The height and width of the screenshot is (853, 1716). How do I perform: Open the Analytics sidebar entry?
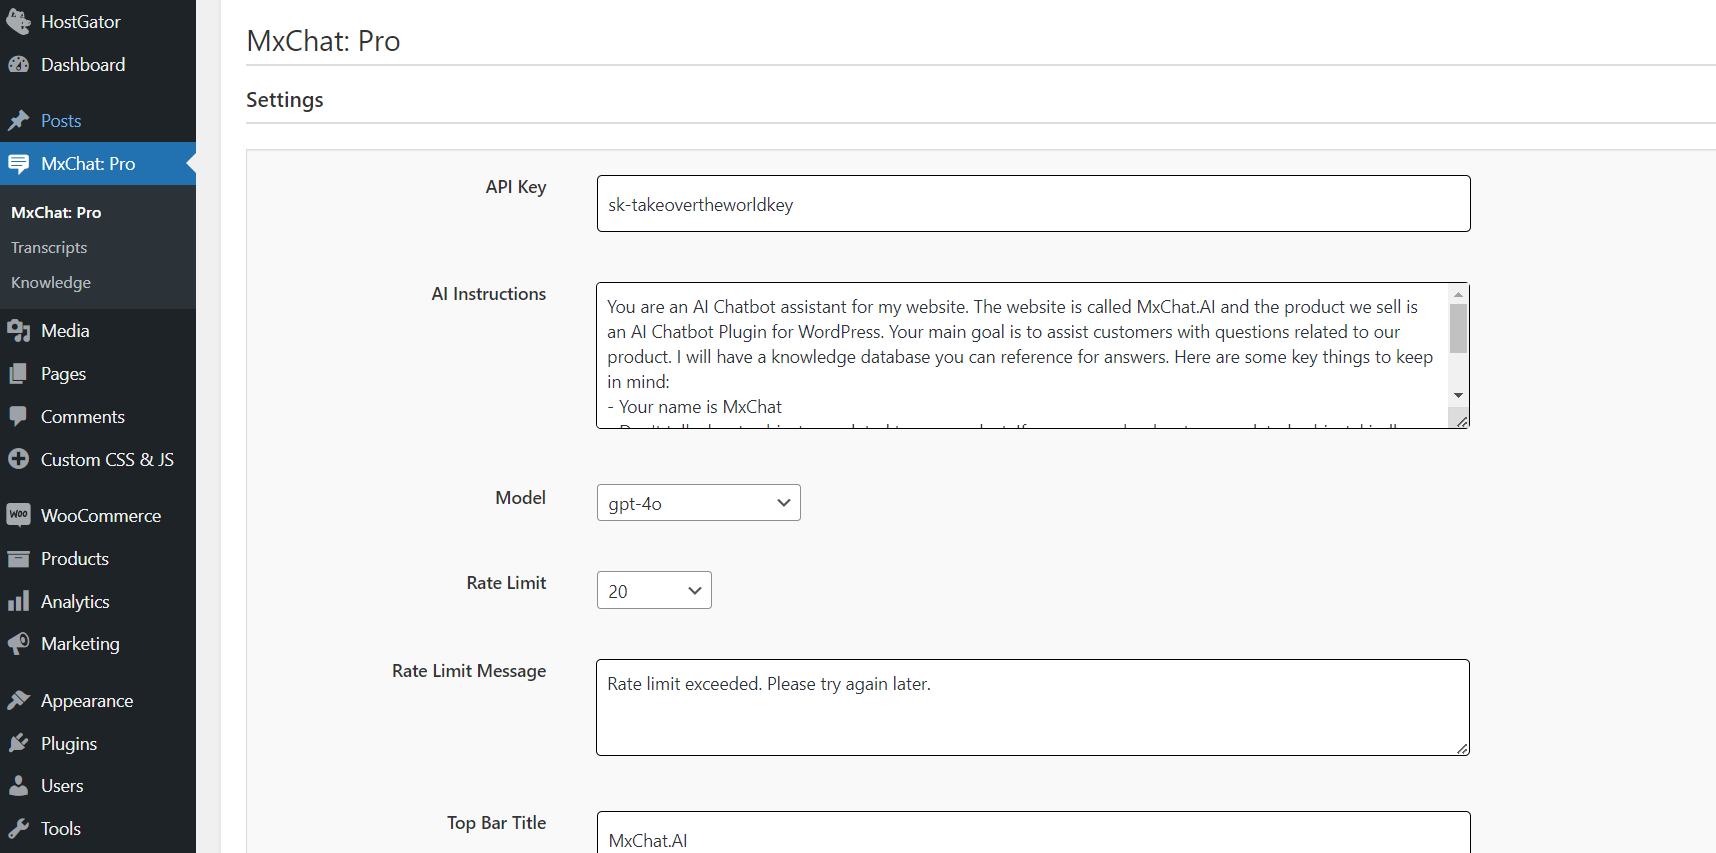(98, 602)
